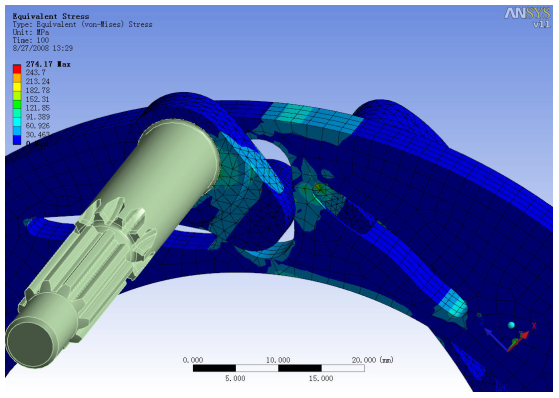Pick the red 274.17 Max legend band
Image resolution: width=559 pixels, height=398 pixels.
pos(17,68)
